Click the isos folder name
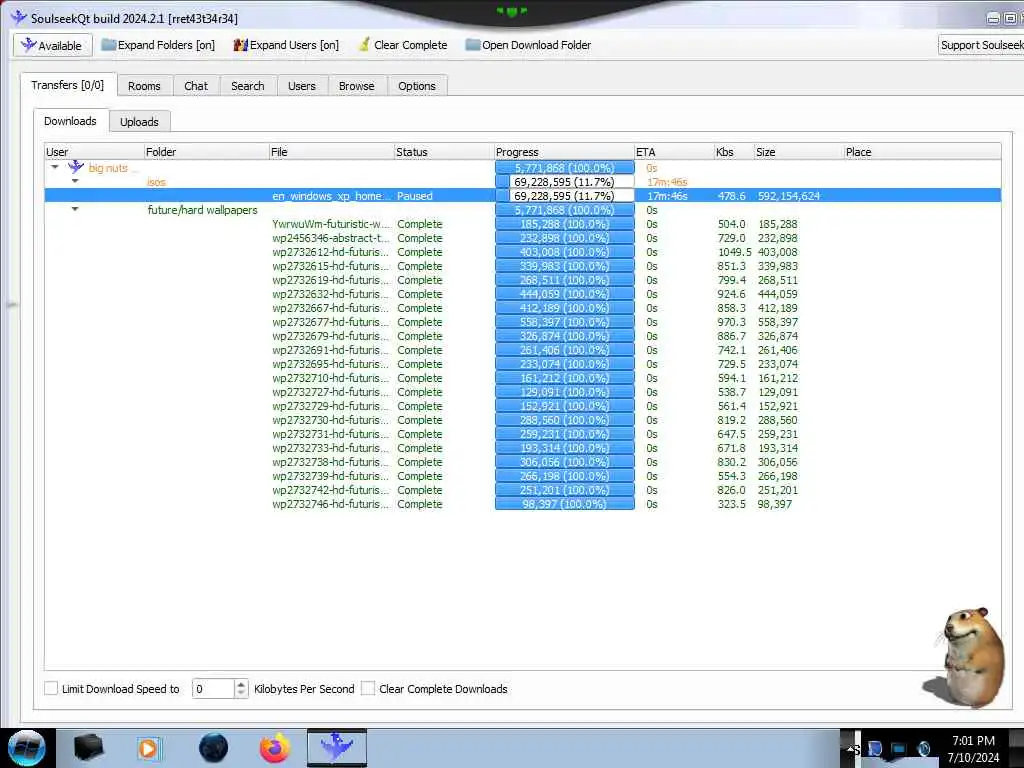 (156, 182)
